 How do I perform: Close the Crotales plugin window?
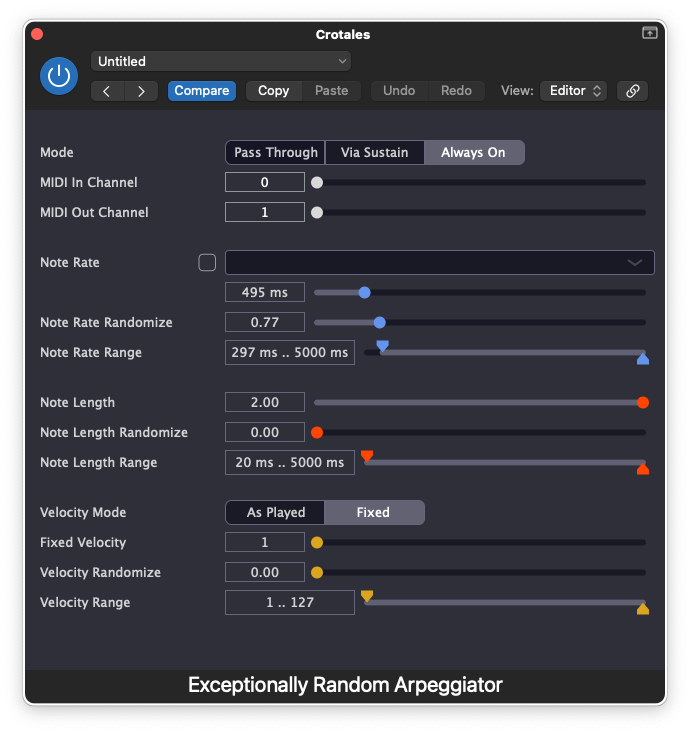pos(37,34)
